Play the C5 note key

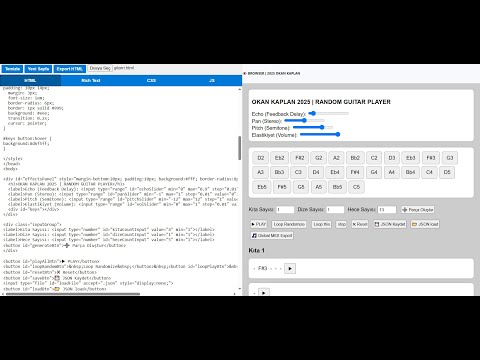[x=356, y=187]
